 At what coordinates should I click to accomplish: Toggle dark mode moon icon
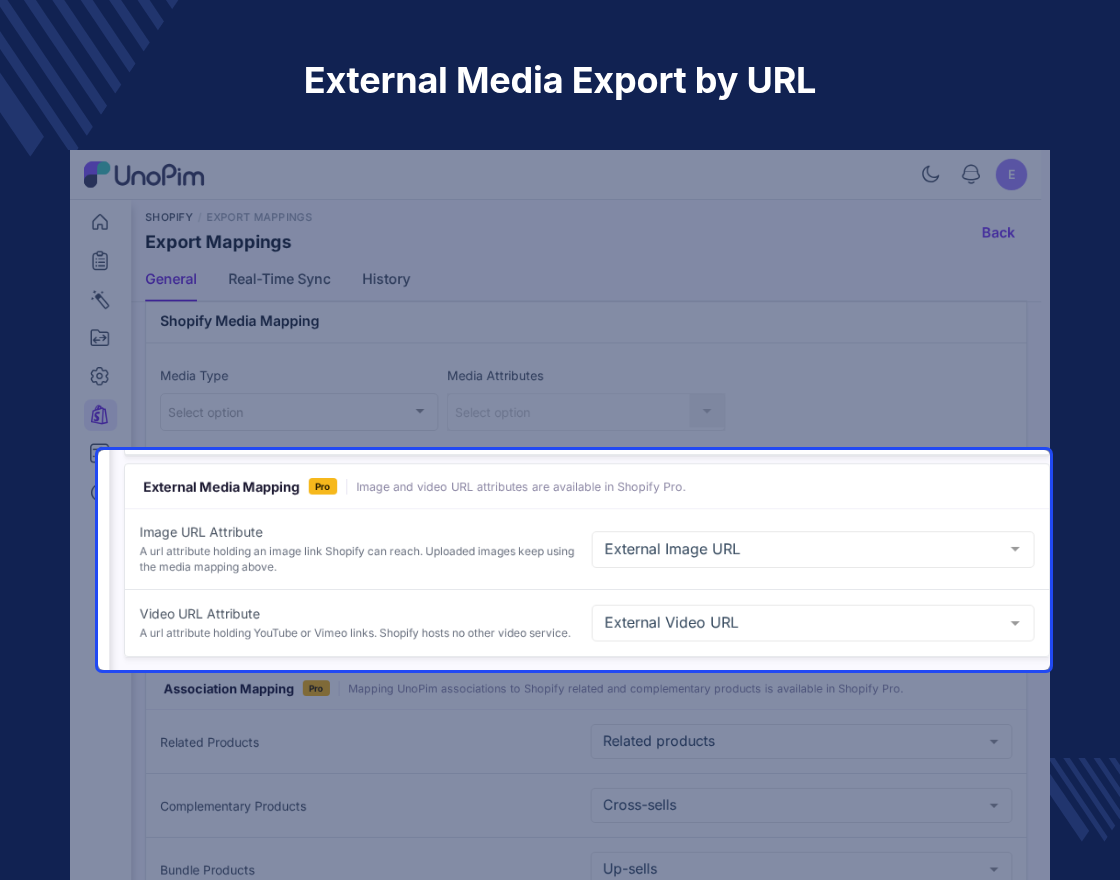click(930, 174)
